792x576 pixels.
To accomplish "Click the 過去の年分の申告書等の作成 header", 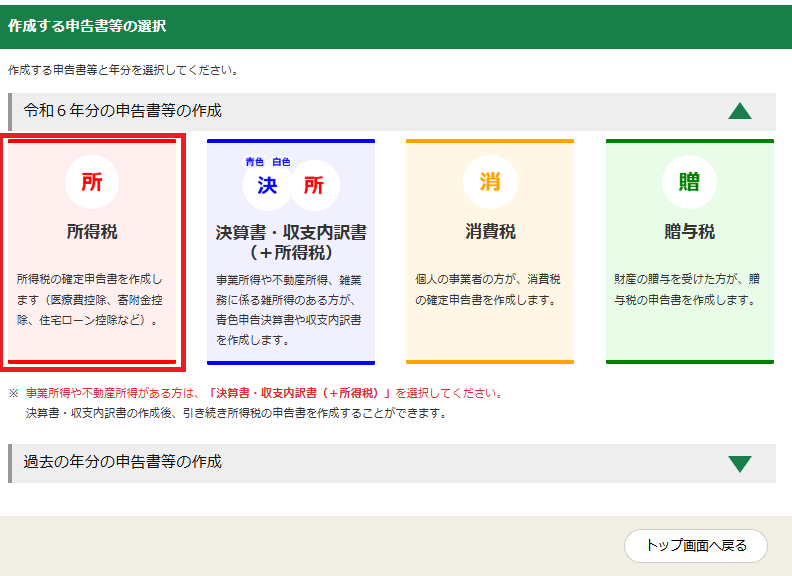I will [392, 463].
